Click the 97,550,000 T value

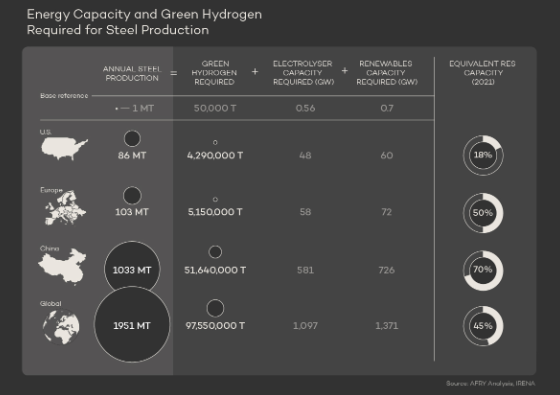pos(215,326)
